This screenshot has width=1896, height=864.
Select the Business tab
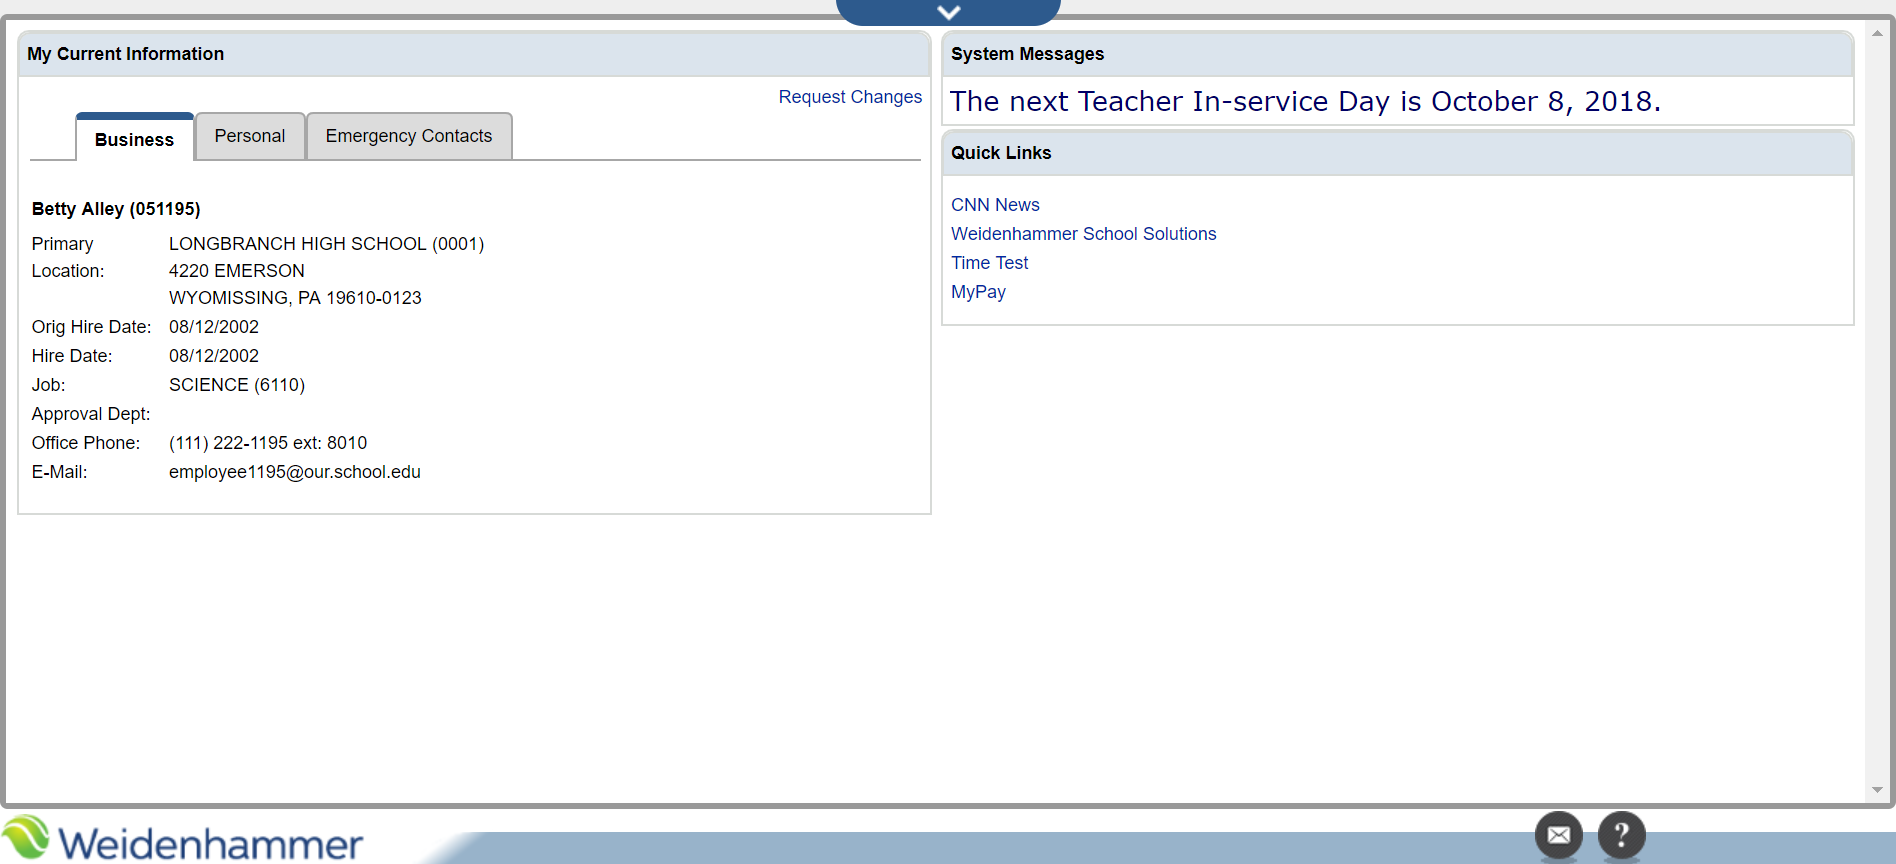[134, 139]
